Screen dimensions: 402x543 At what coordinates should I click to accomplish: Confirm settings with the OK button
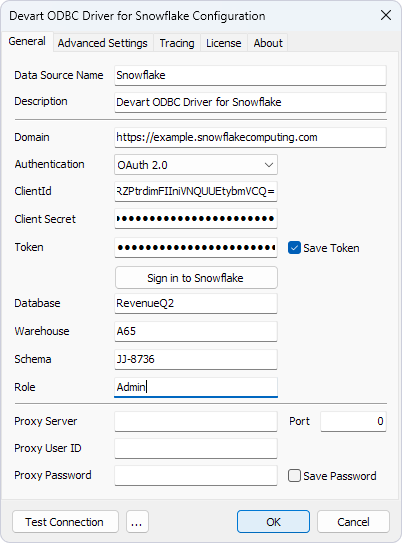273,522
